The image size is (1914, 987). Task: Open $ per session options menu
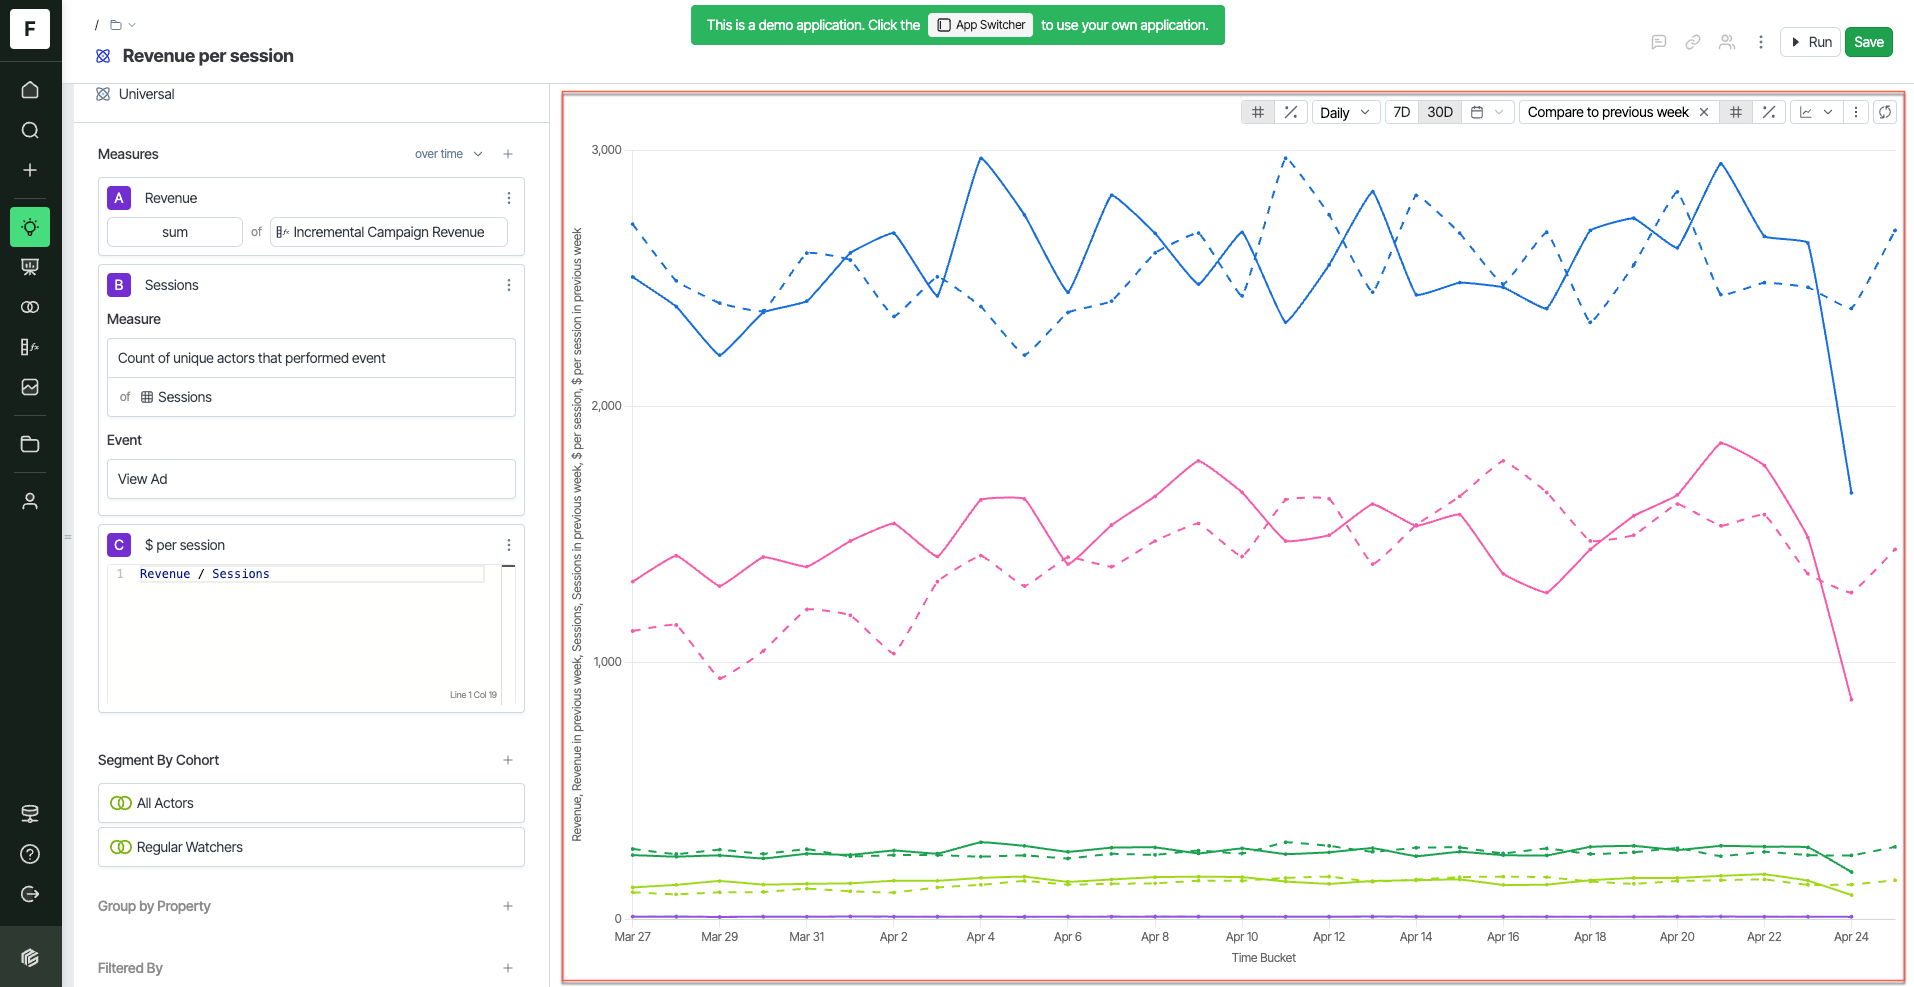(509, 545)
